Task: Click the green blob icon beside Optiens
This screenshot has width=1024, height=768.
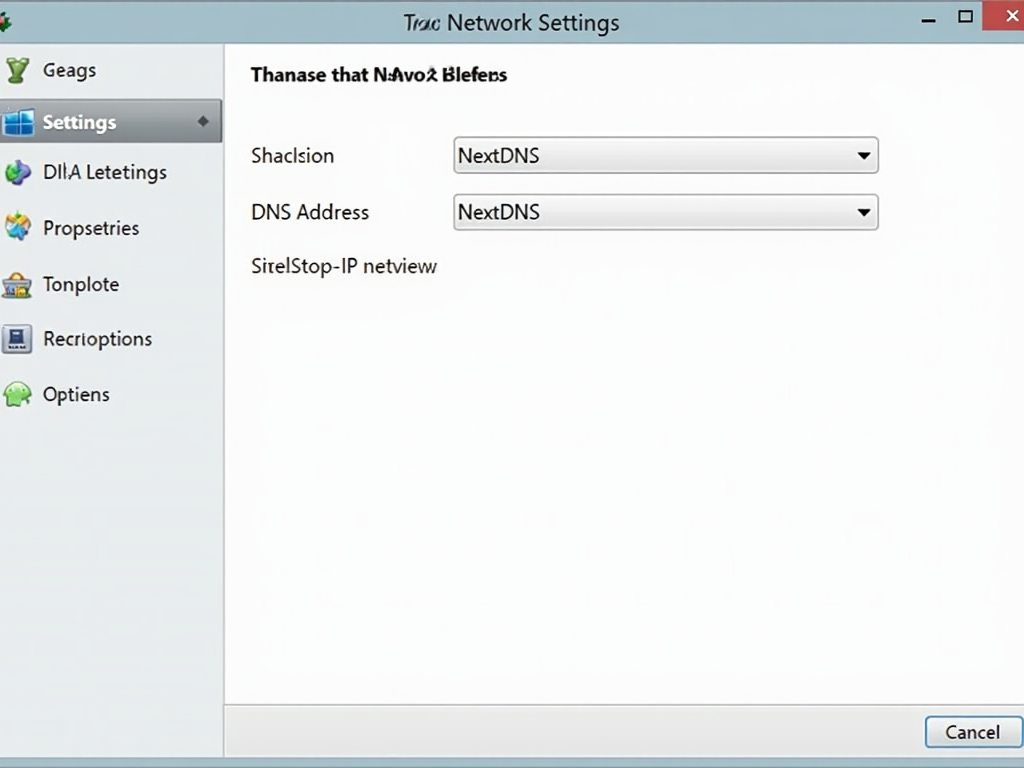Action: [x=17, y=394]
